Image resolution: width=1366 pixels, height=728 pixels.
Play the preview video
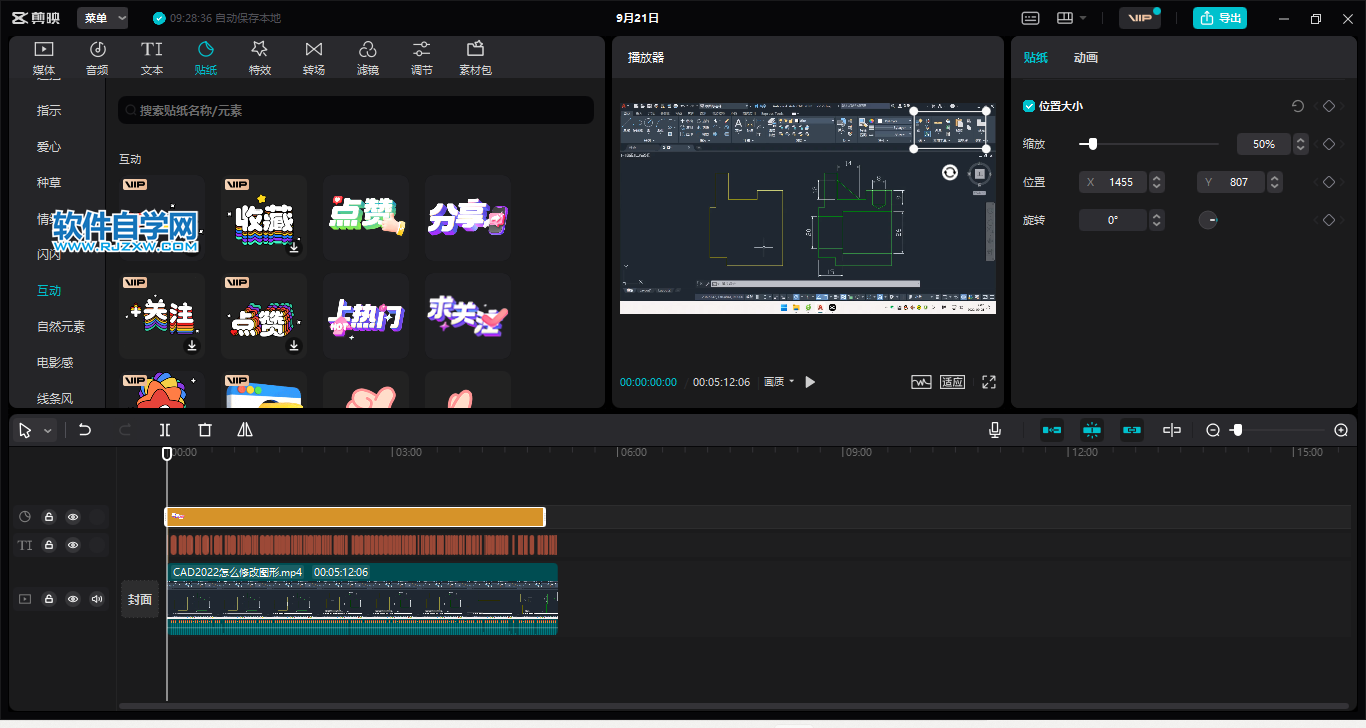pyautogui.click(x=810, y=382)
